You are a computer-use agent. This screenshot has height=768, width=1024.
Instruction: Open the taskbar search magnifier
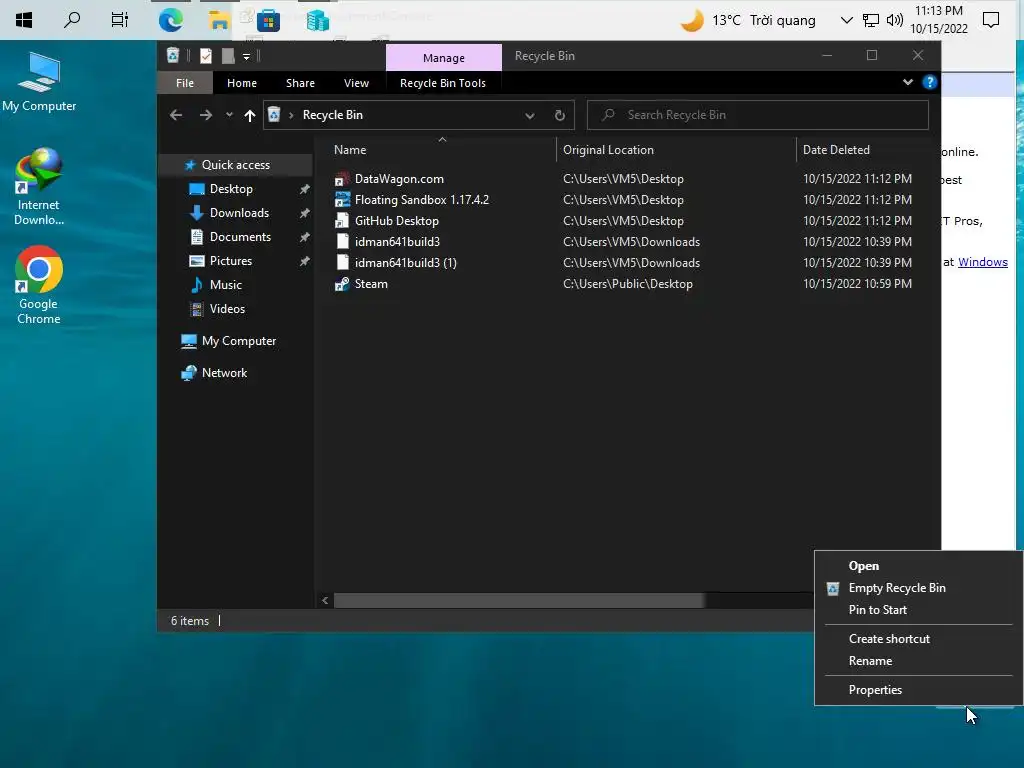(x=72, y=20)
